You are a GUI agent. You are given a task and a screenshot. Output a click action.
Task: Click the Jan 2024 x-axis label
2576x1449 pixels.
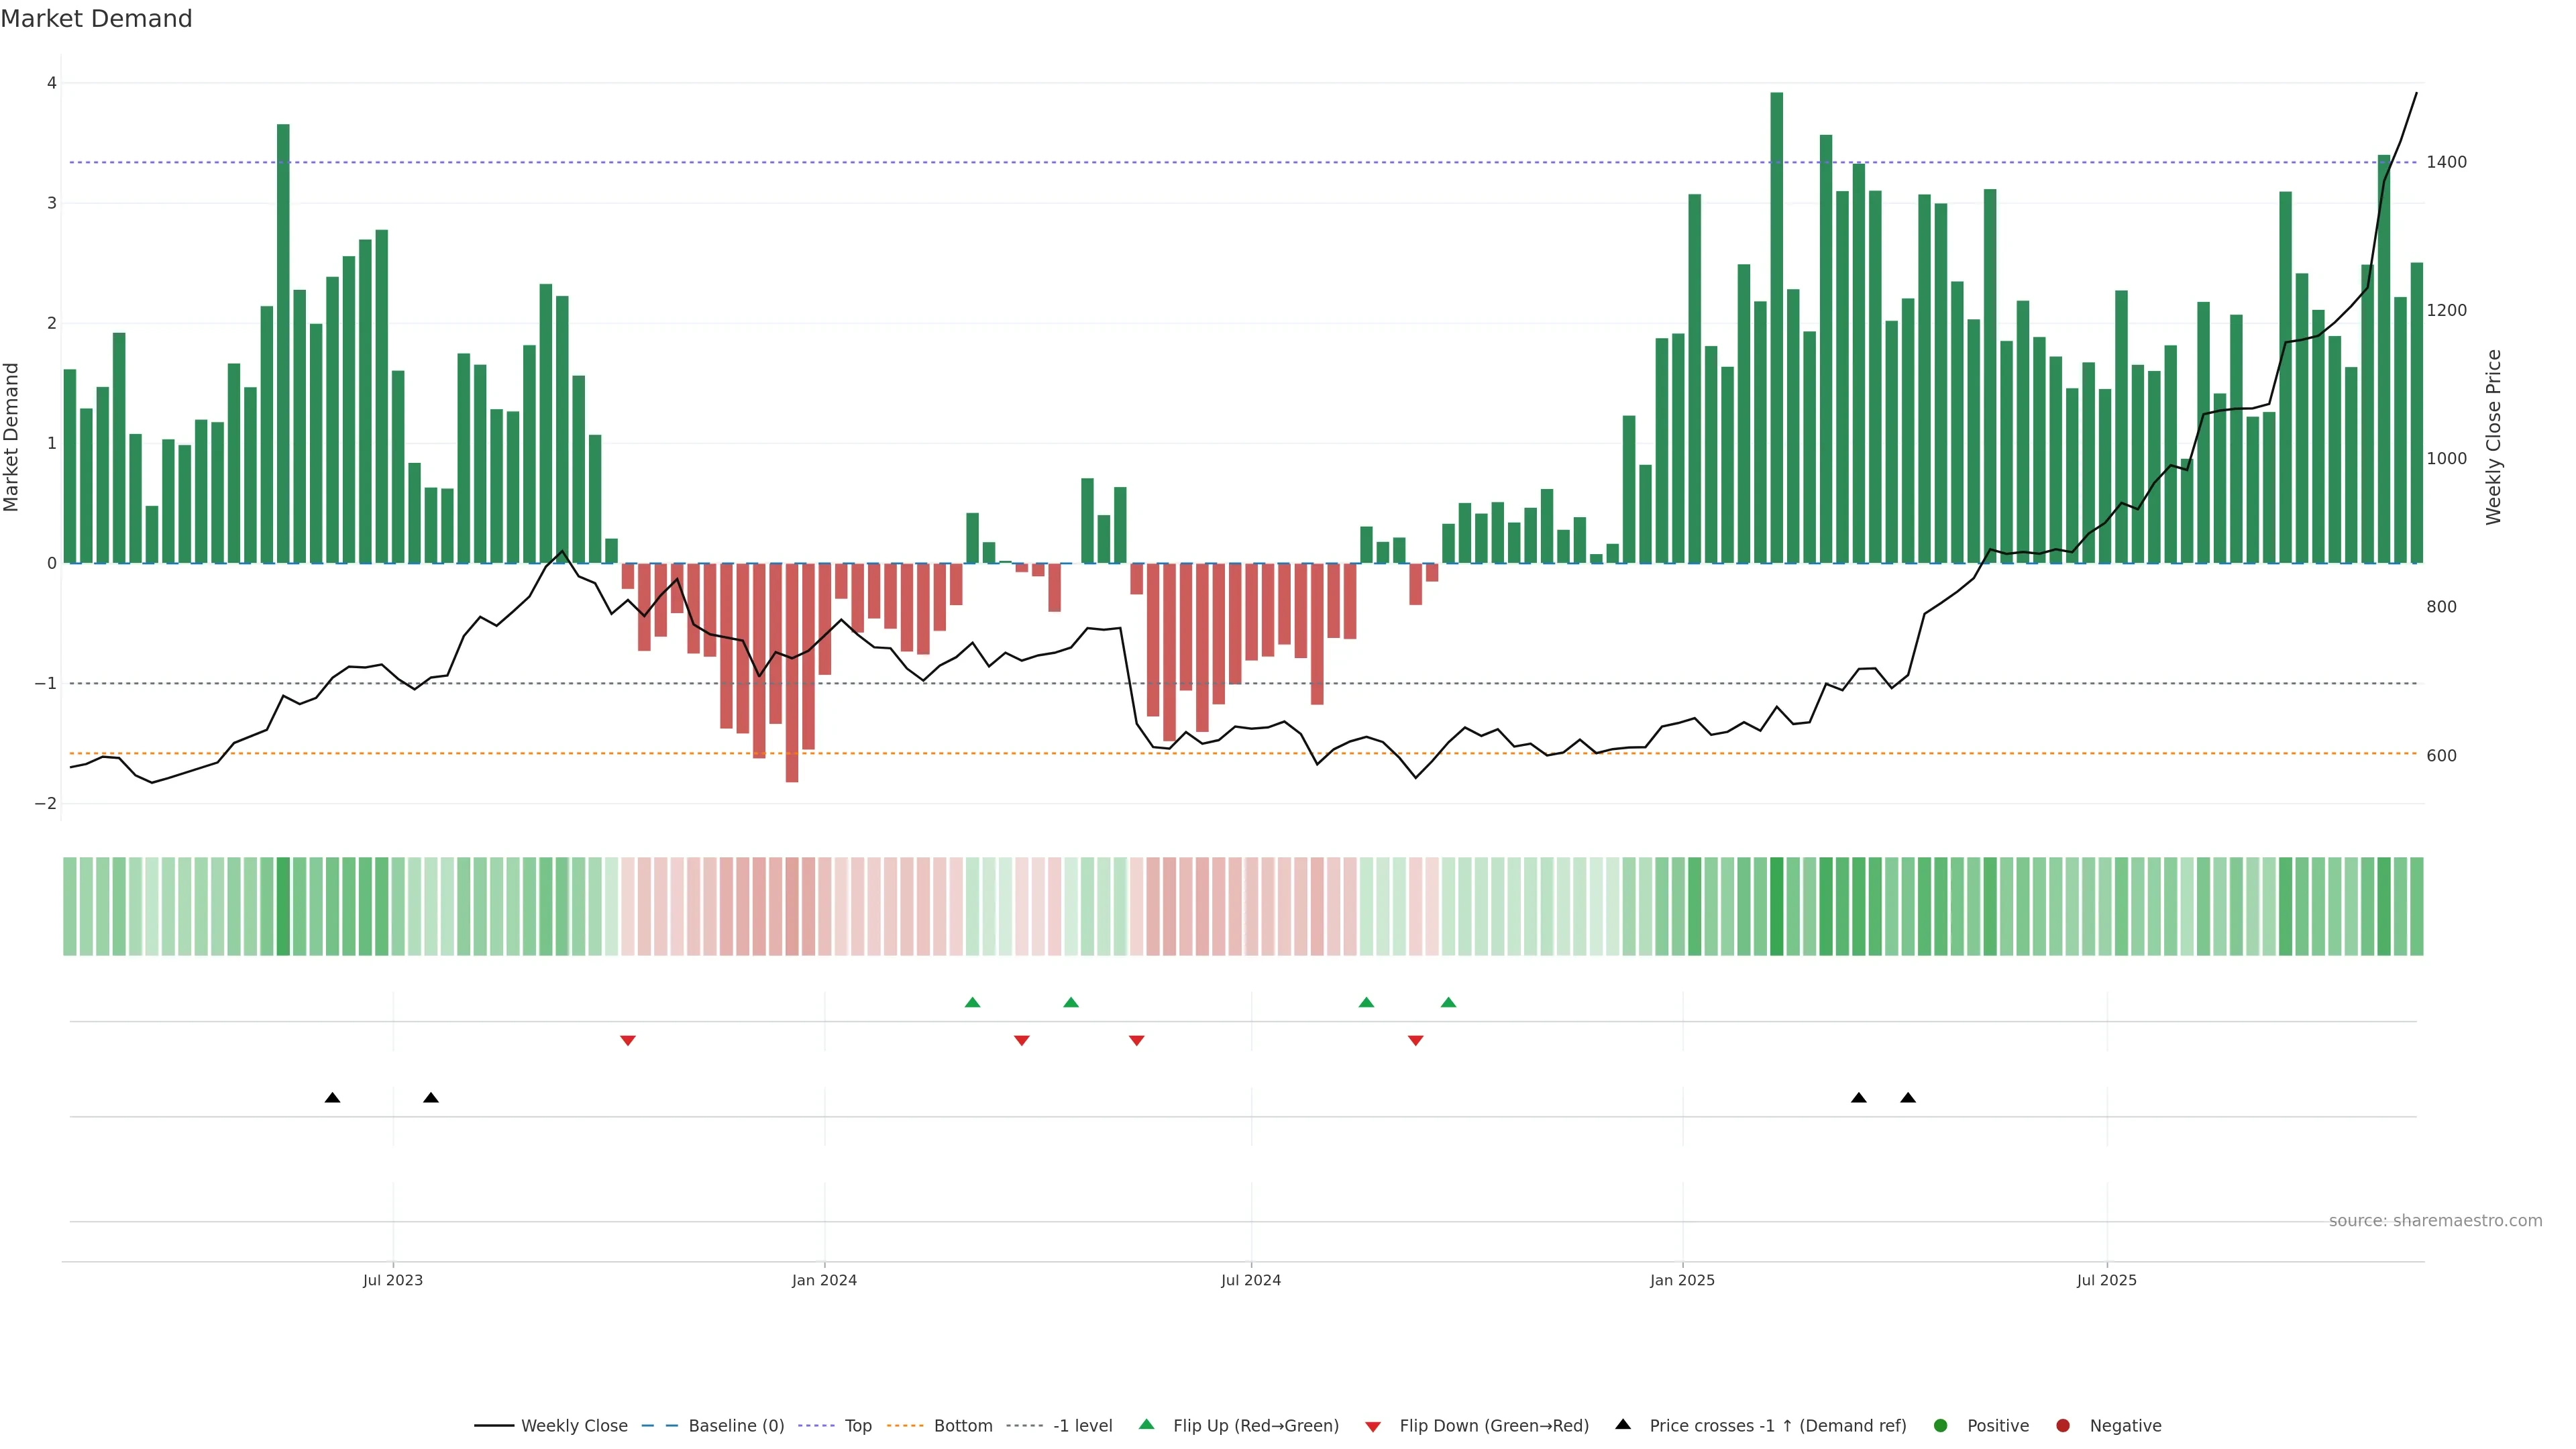(x=824, y=1280)
